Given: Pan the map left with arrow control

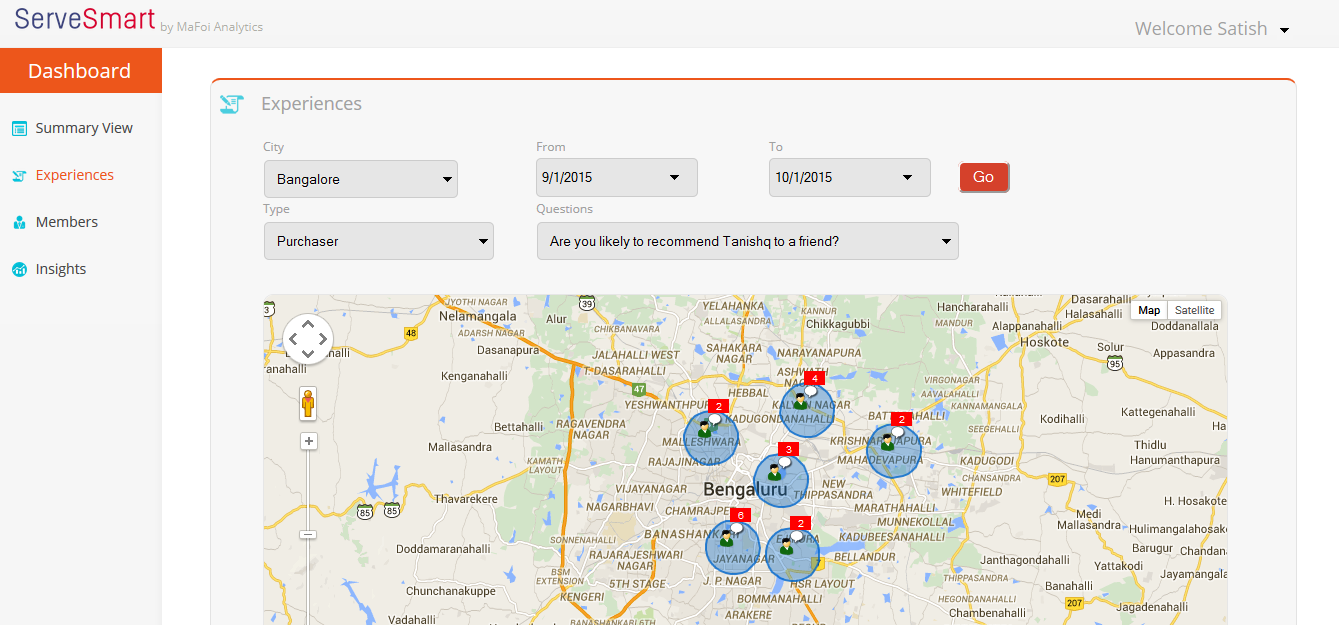Looking at the screenshot, I should click(293, 339).
